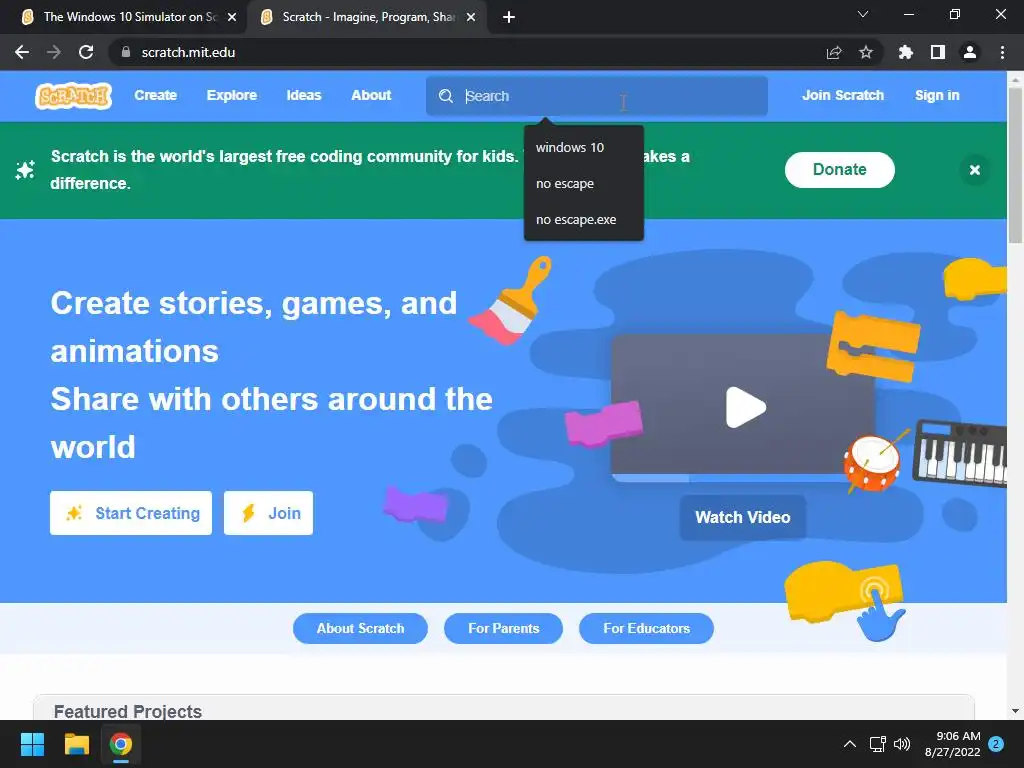Click the magnifier icon in search bar
Viewport: 1024px width, 768px height.
coord(445,96)
